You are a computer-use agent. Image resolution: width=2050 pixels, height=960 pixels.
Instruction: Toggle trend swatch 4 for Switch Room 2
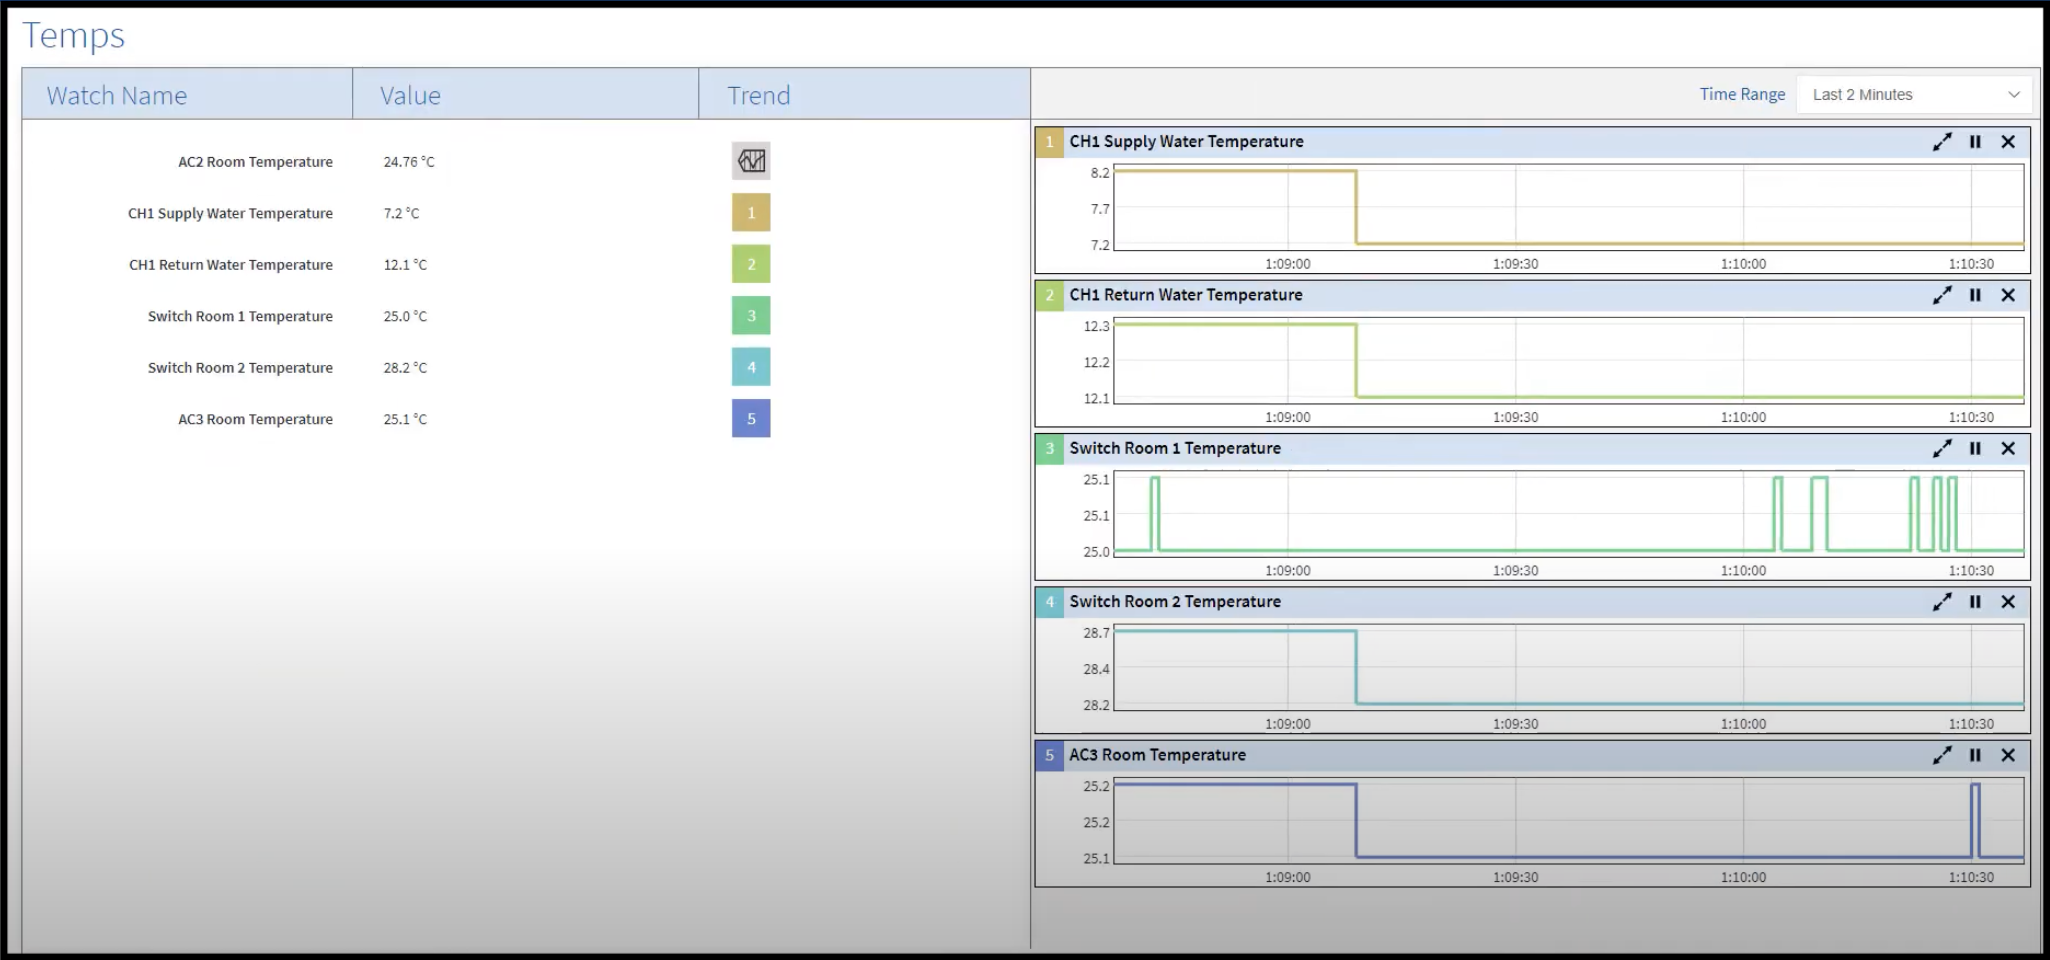tap(751, 367)
